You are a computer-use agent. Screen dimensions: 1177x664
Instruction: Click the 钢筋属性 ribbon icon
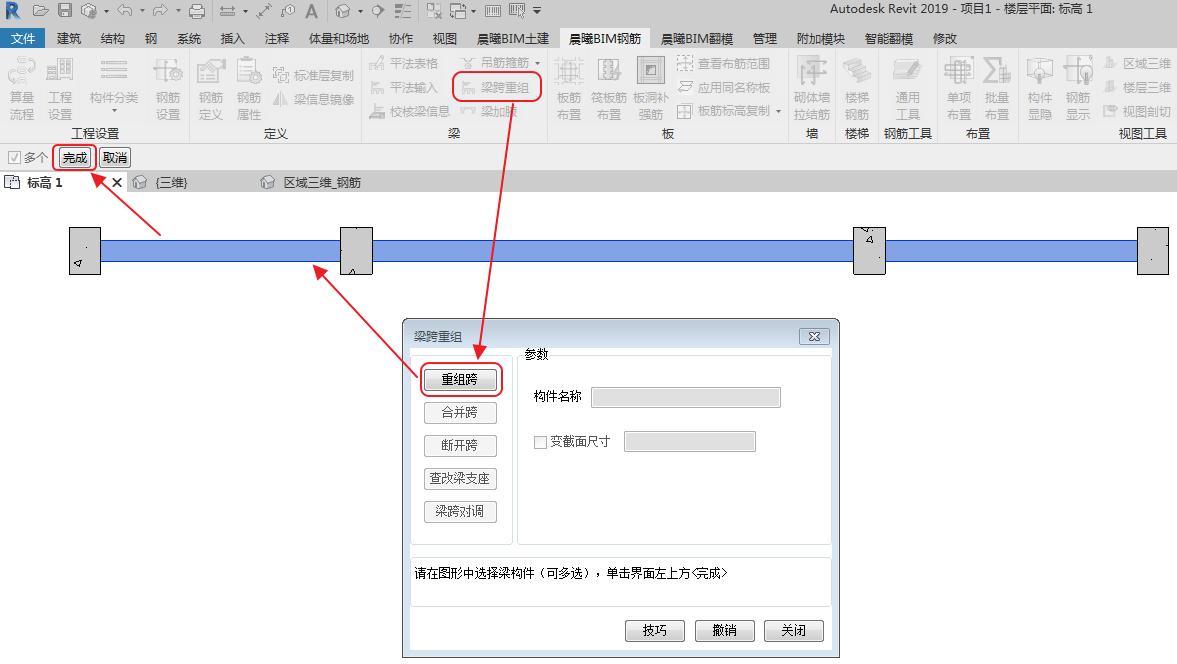point(249,89)
